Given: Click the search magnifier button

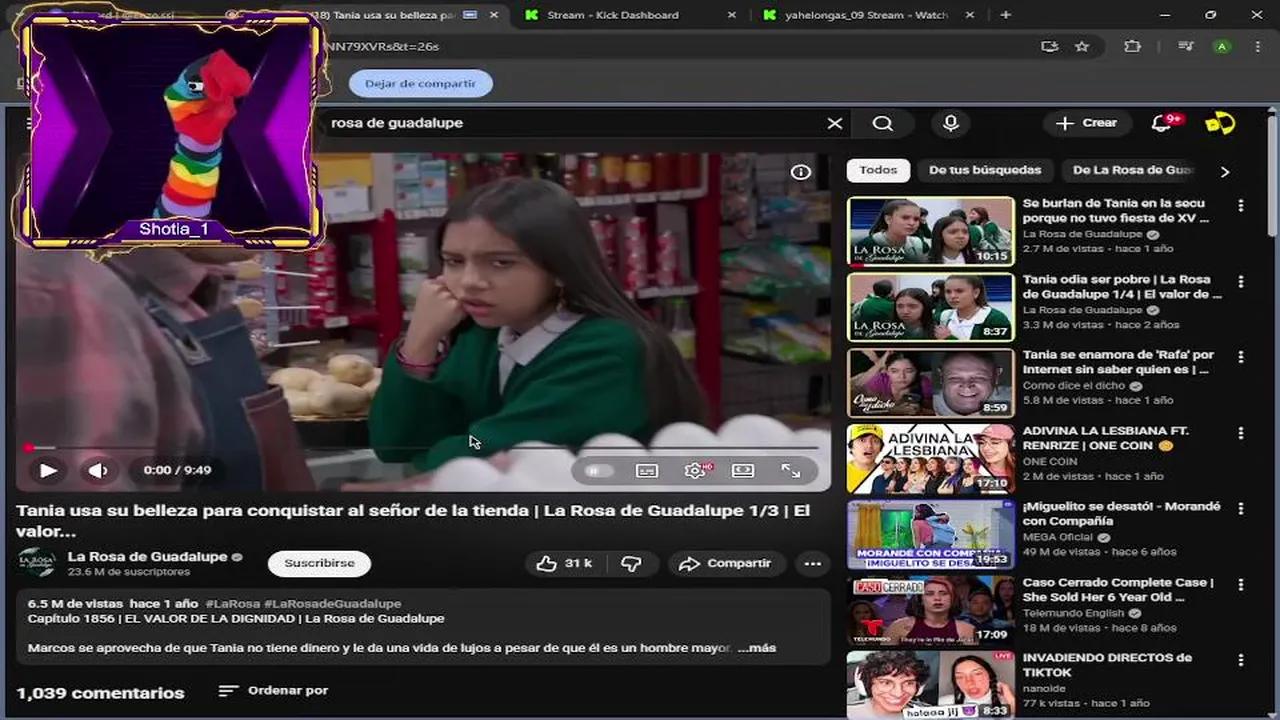Looking at the screenshot, I should click(x=883, y=123).
